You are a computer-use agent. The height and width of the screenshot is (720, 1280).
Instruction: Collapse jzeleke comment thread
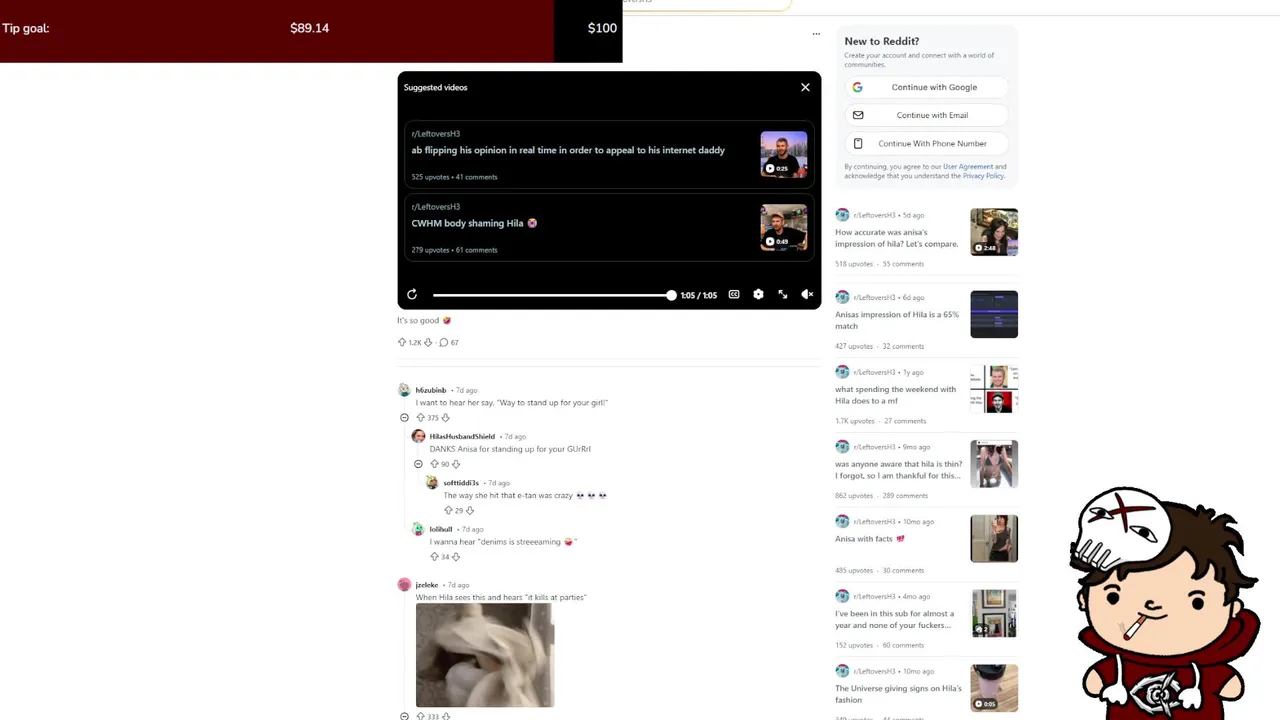[404, 716]
